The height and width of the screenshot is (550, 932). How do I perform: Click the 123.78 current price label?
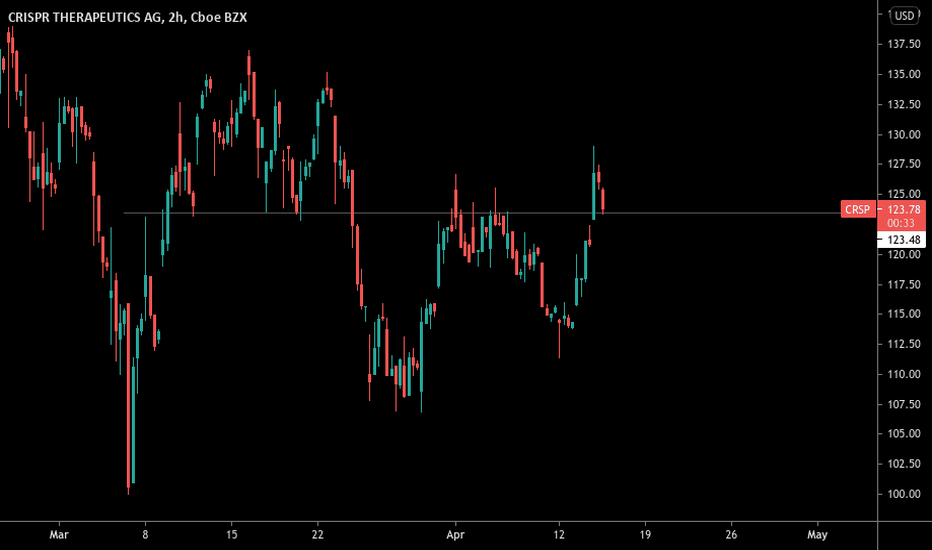903,209
